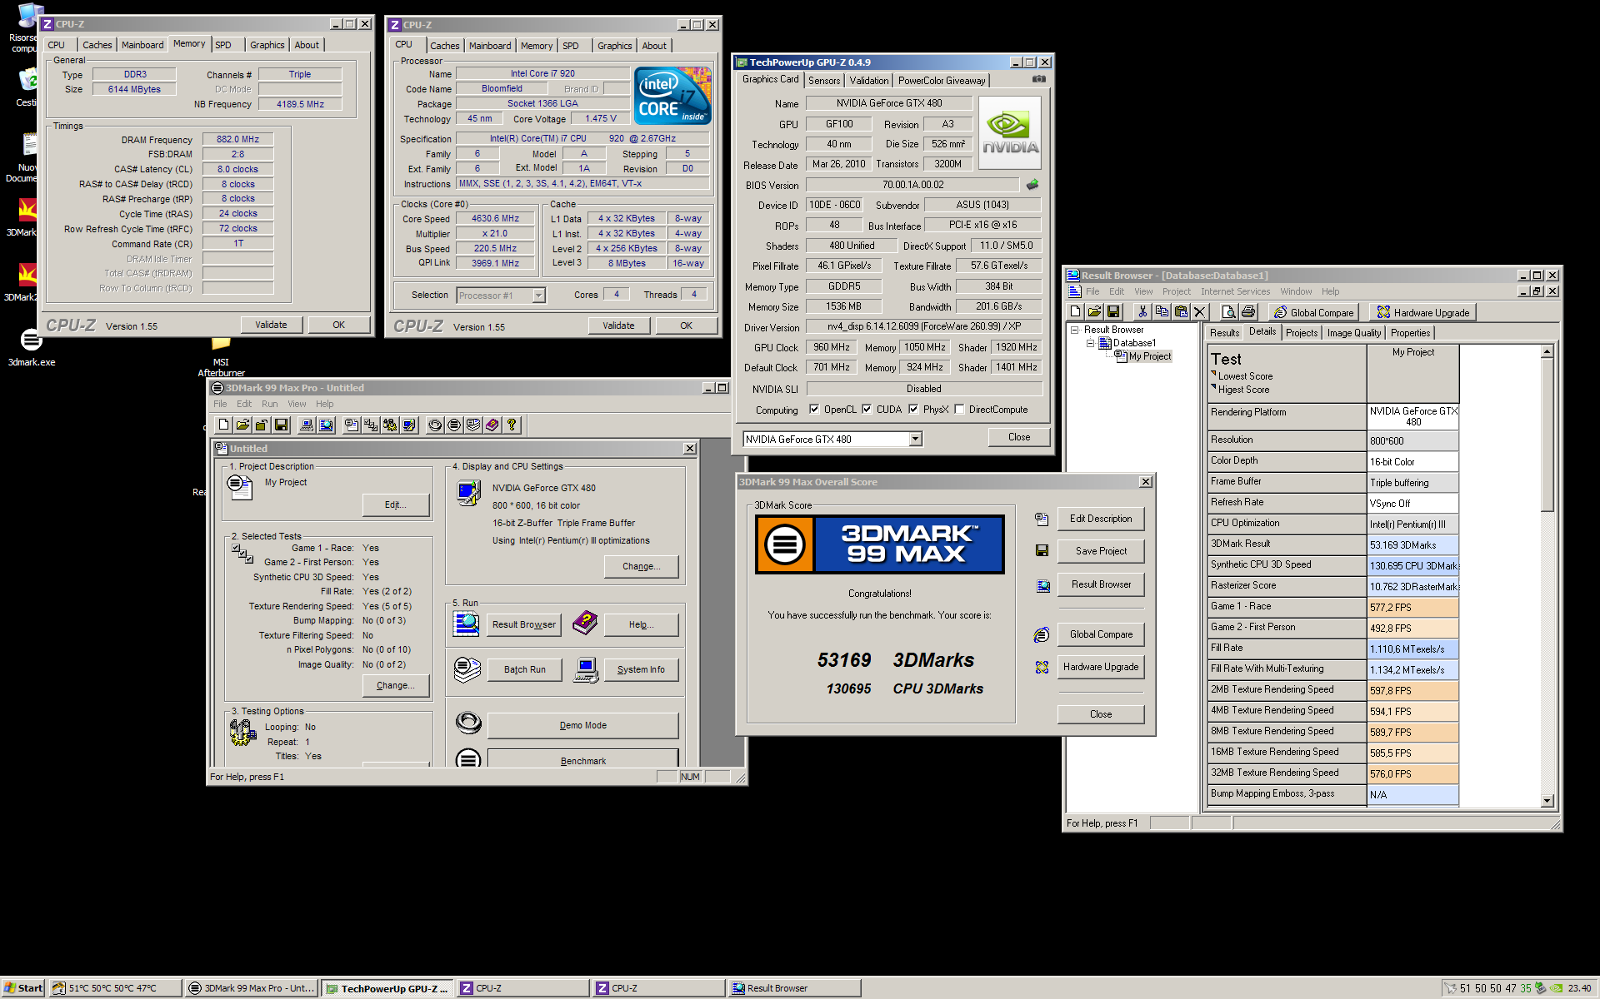Open Internet Services menu in Result Browser
This screenshot has height=999, width=1600.
1235,292
